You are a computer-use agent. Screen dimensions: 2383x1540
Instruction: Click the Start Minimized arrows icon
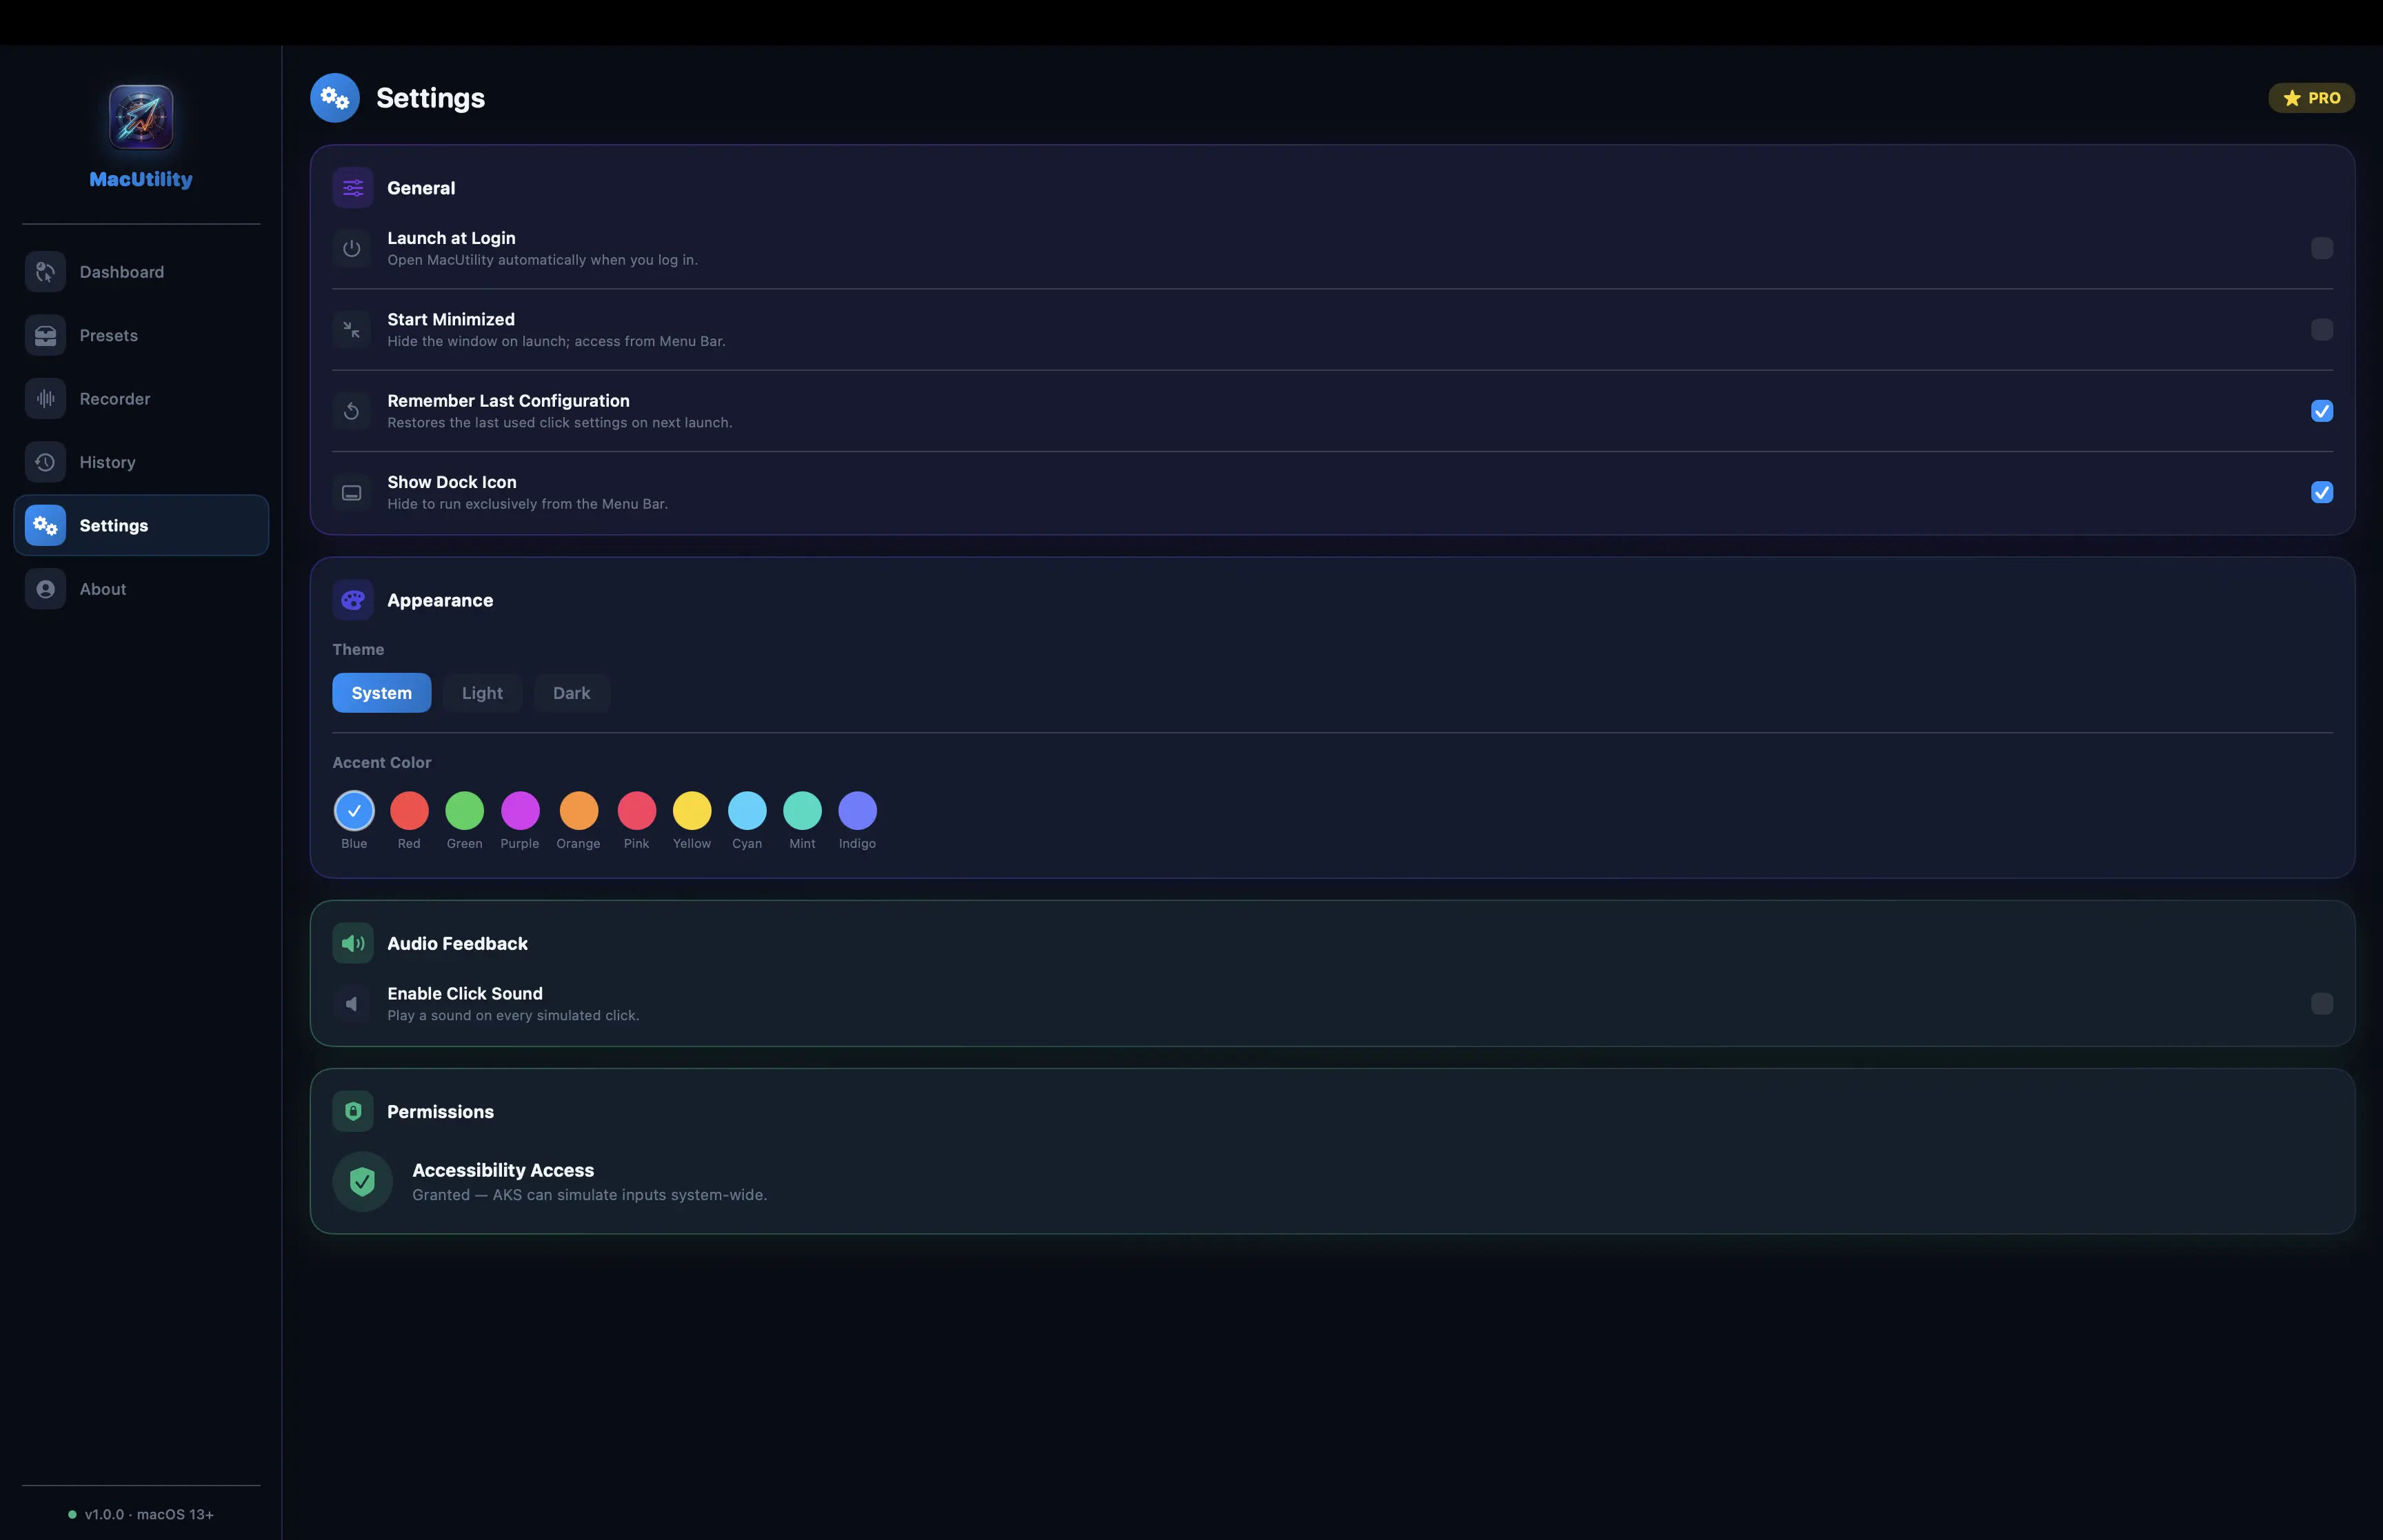[x=352, y=330]
